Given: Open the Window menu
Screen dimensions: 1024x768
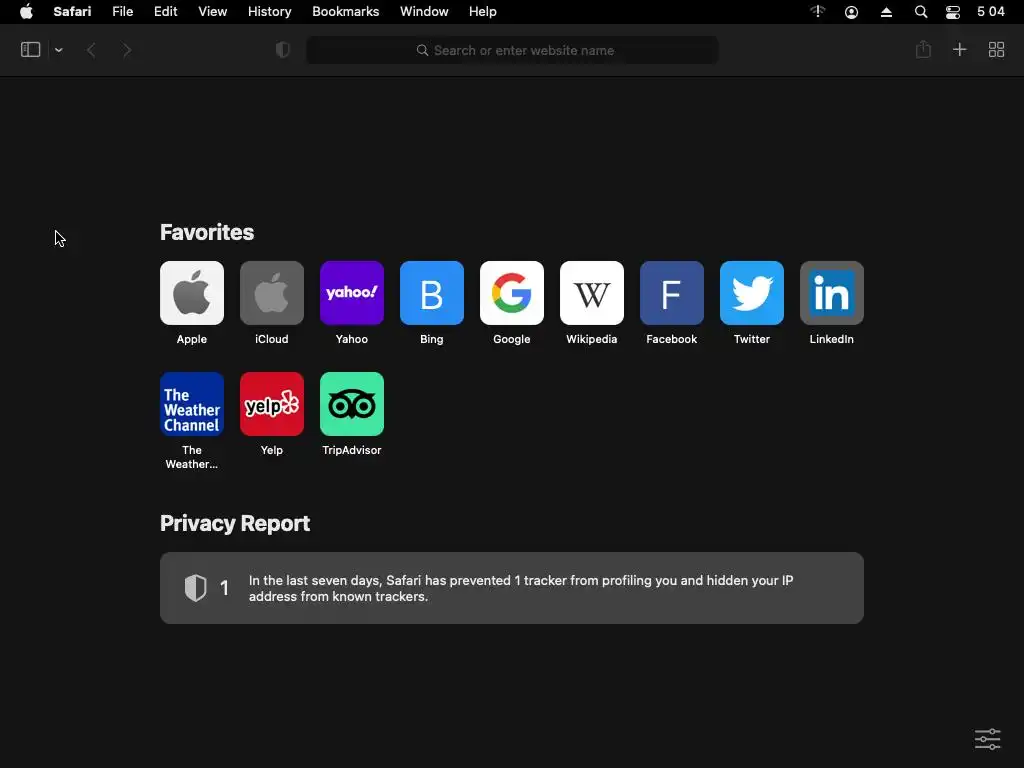Looking at the screenshot, I should [424, 12].
